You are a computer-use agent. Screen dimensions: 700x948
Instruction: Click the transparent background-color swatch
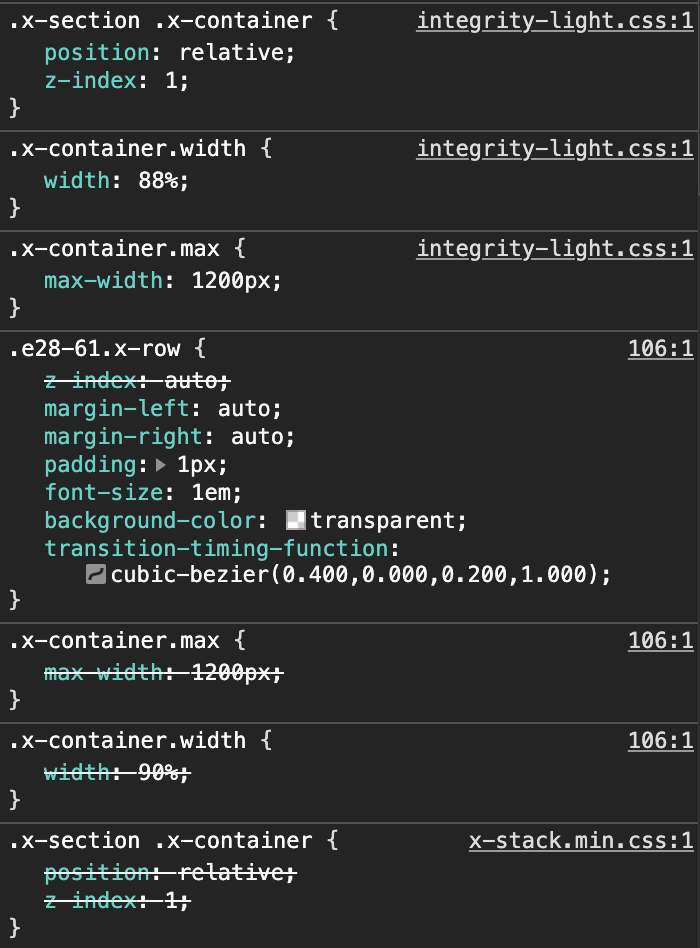pyautogui.click(x=295, y=520)
